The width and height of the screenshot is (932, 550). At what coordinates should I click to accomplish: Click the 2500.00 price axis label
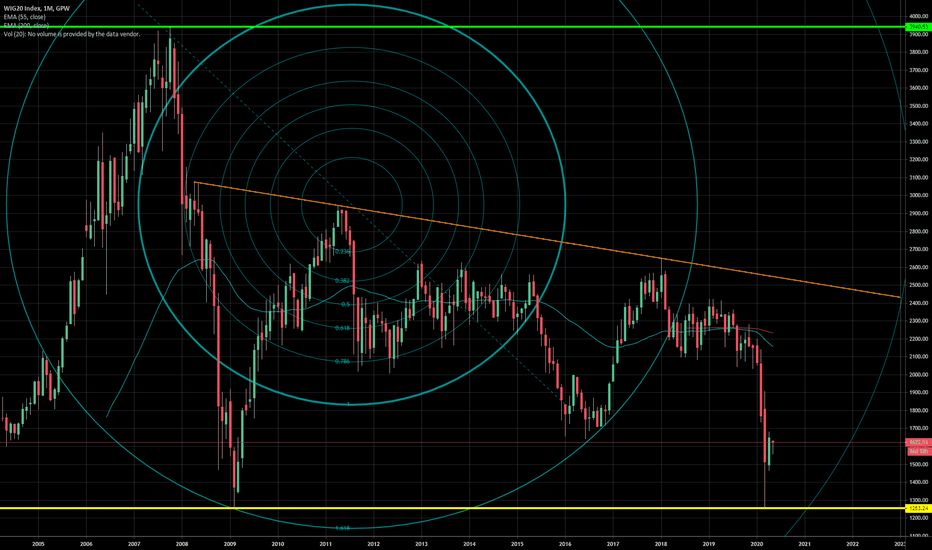click(918, 285)
